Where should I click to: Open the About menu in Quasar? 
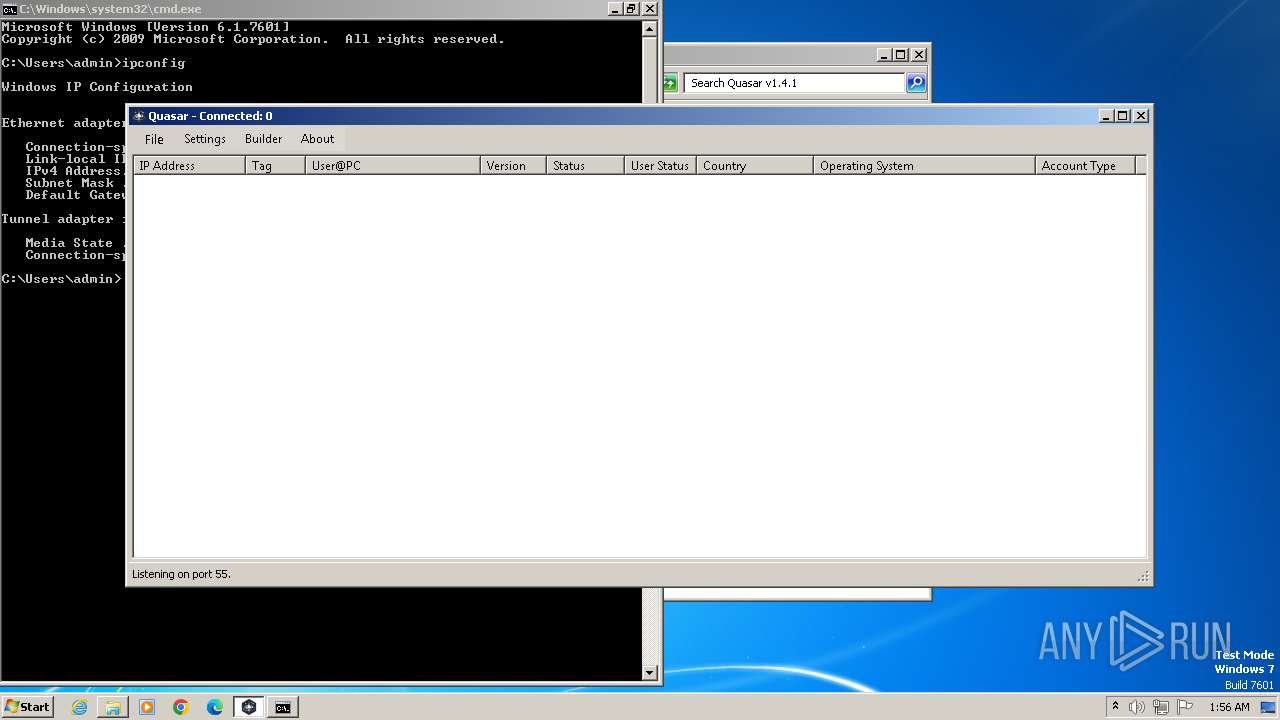(x=317, y=139)
